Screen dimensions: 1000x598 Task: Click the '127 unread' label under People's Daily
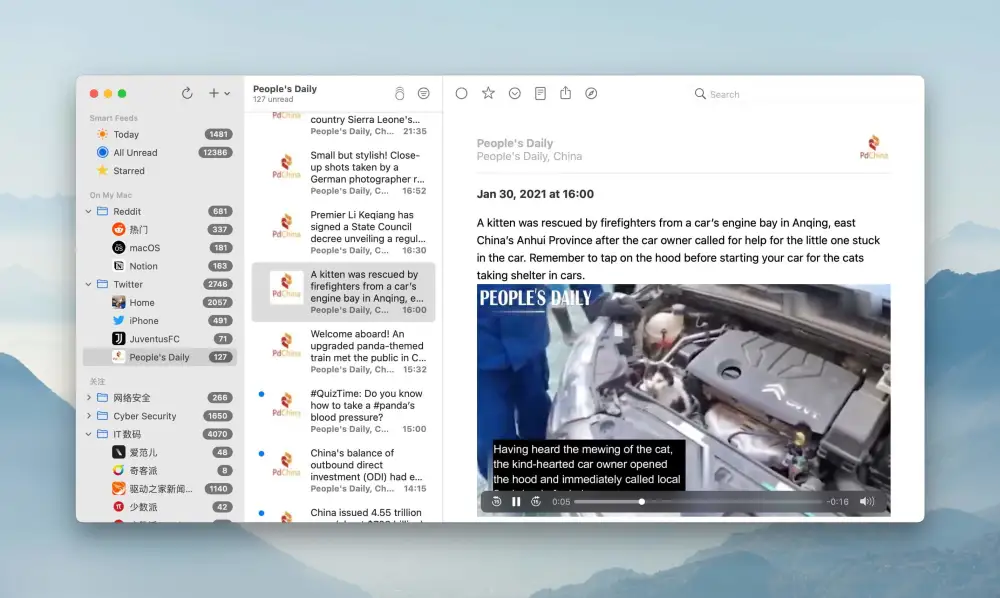coord(273,99)
